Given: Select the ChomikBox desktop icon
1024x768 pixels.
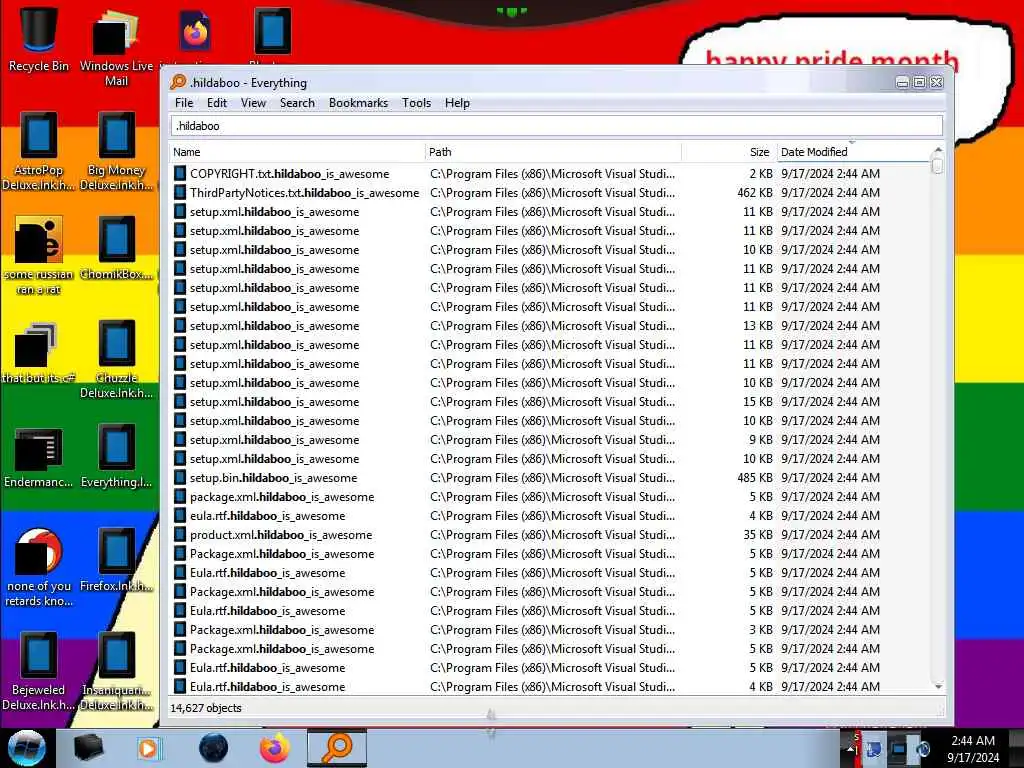Looking at the screenshot, I should [x=116, y=248].
